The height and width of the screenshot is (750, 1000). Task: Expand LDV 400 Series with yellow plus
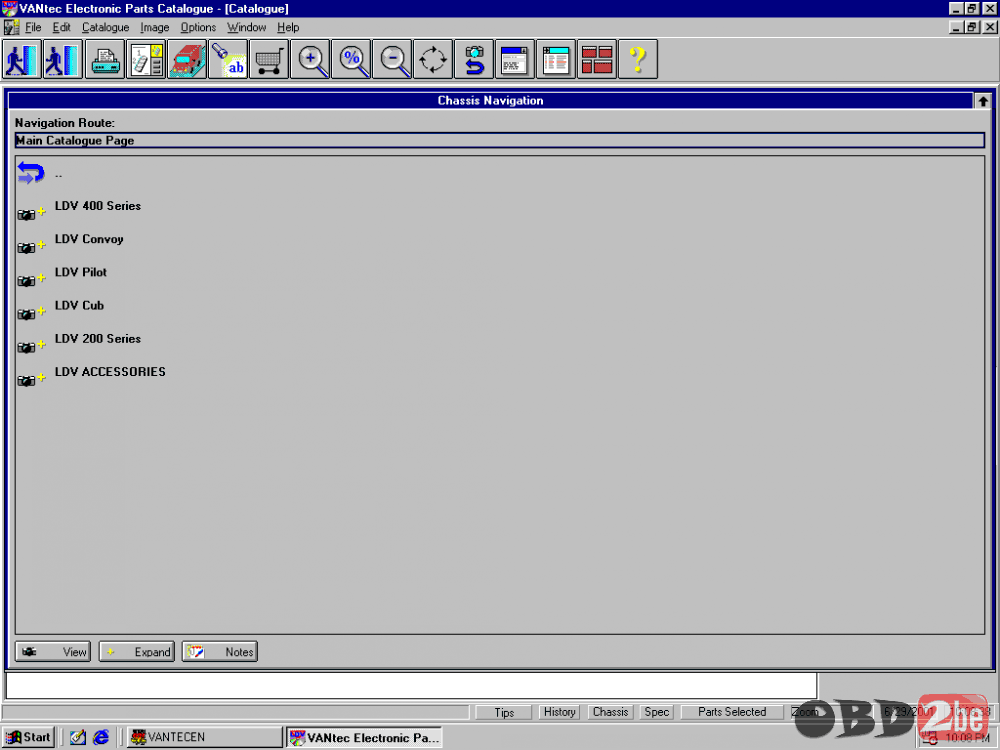pyautogui.click(x=41, y=211)
